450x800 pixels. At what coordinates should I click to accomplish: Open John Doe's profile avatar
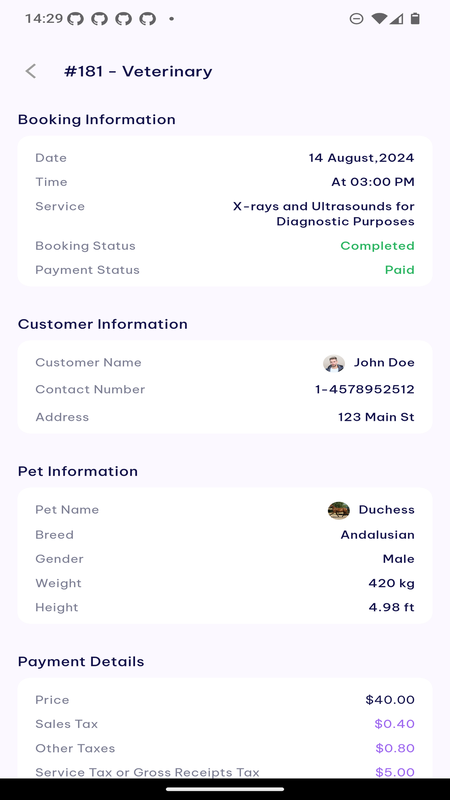[x=334, y=363]
